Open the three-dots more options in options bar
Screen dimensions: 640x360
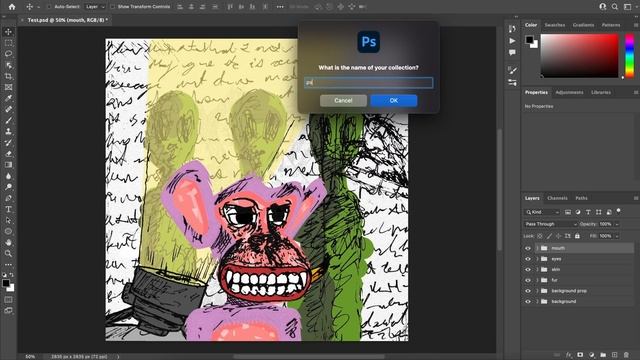[x=280, y=7]
